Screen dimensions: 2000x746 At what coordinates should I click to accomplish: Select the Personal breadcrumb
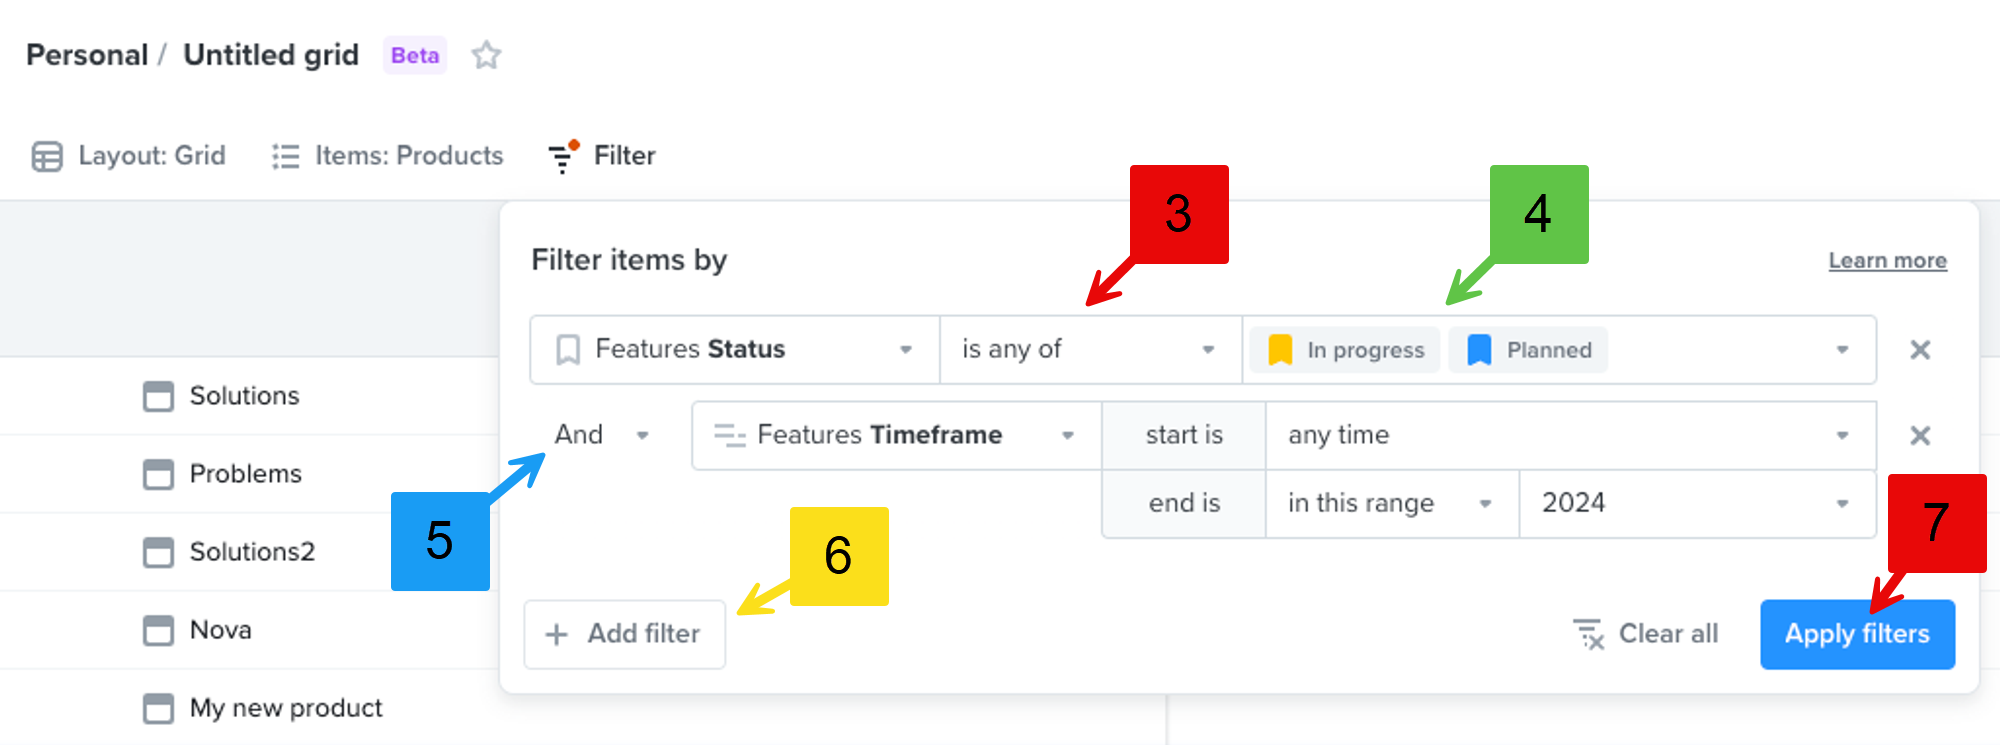87,55
